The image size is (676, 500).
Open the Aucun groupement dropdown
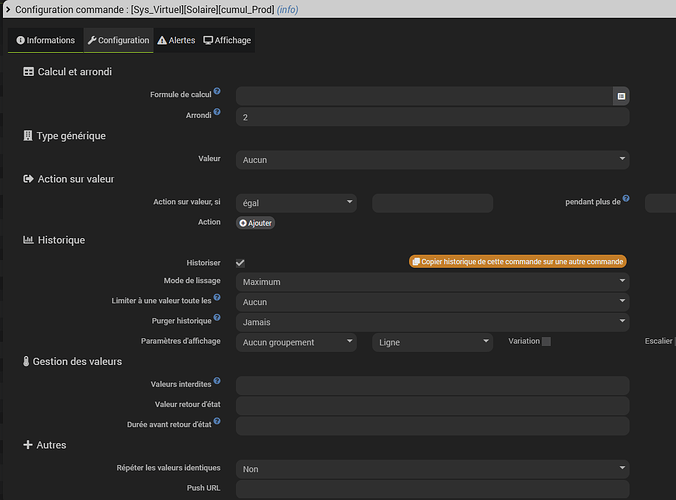(x=296, y=342)
